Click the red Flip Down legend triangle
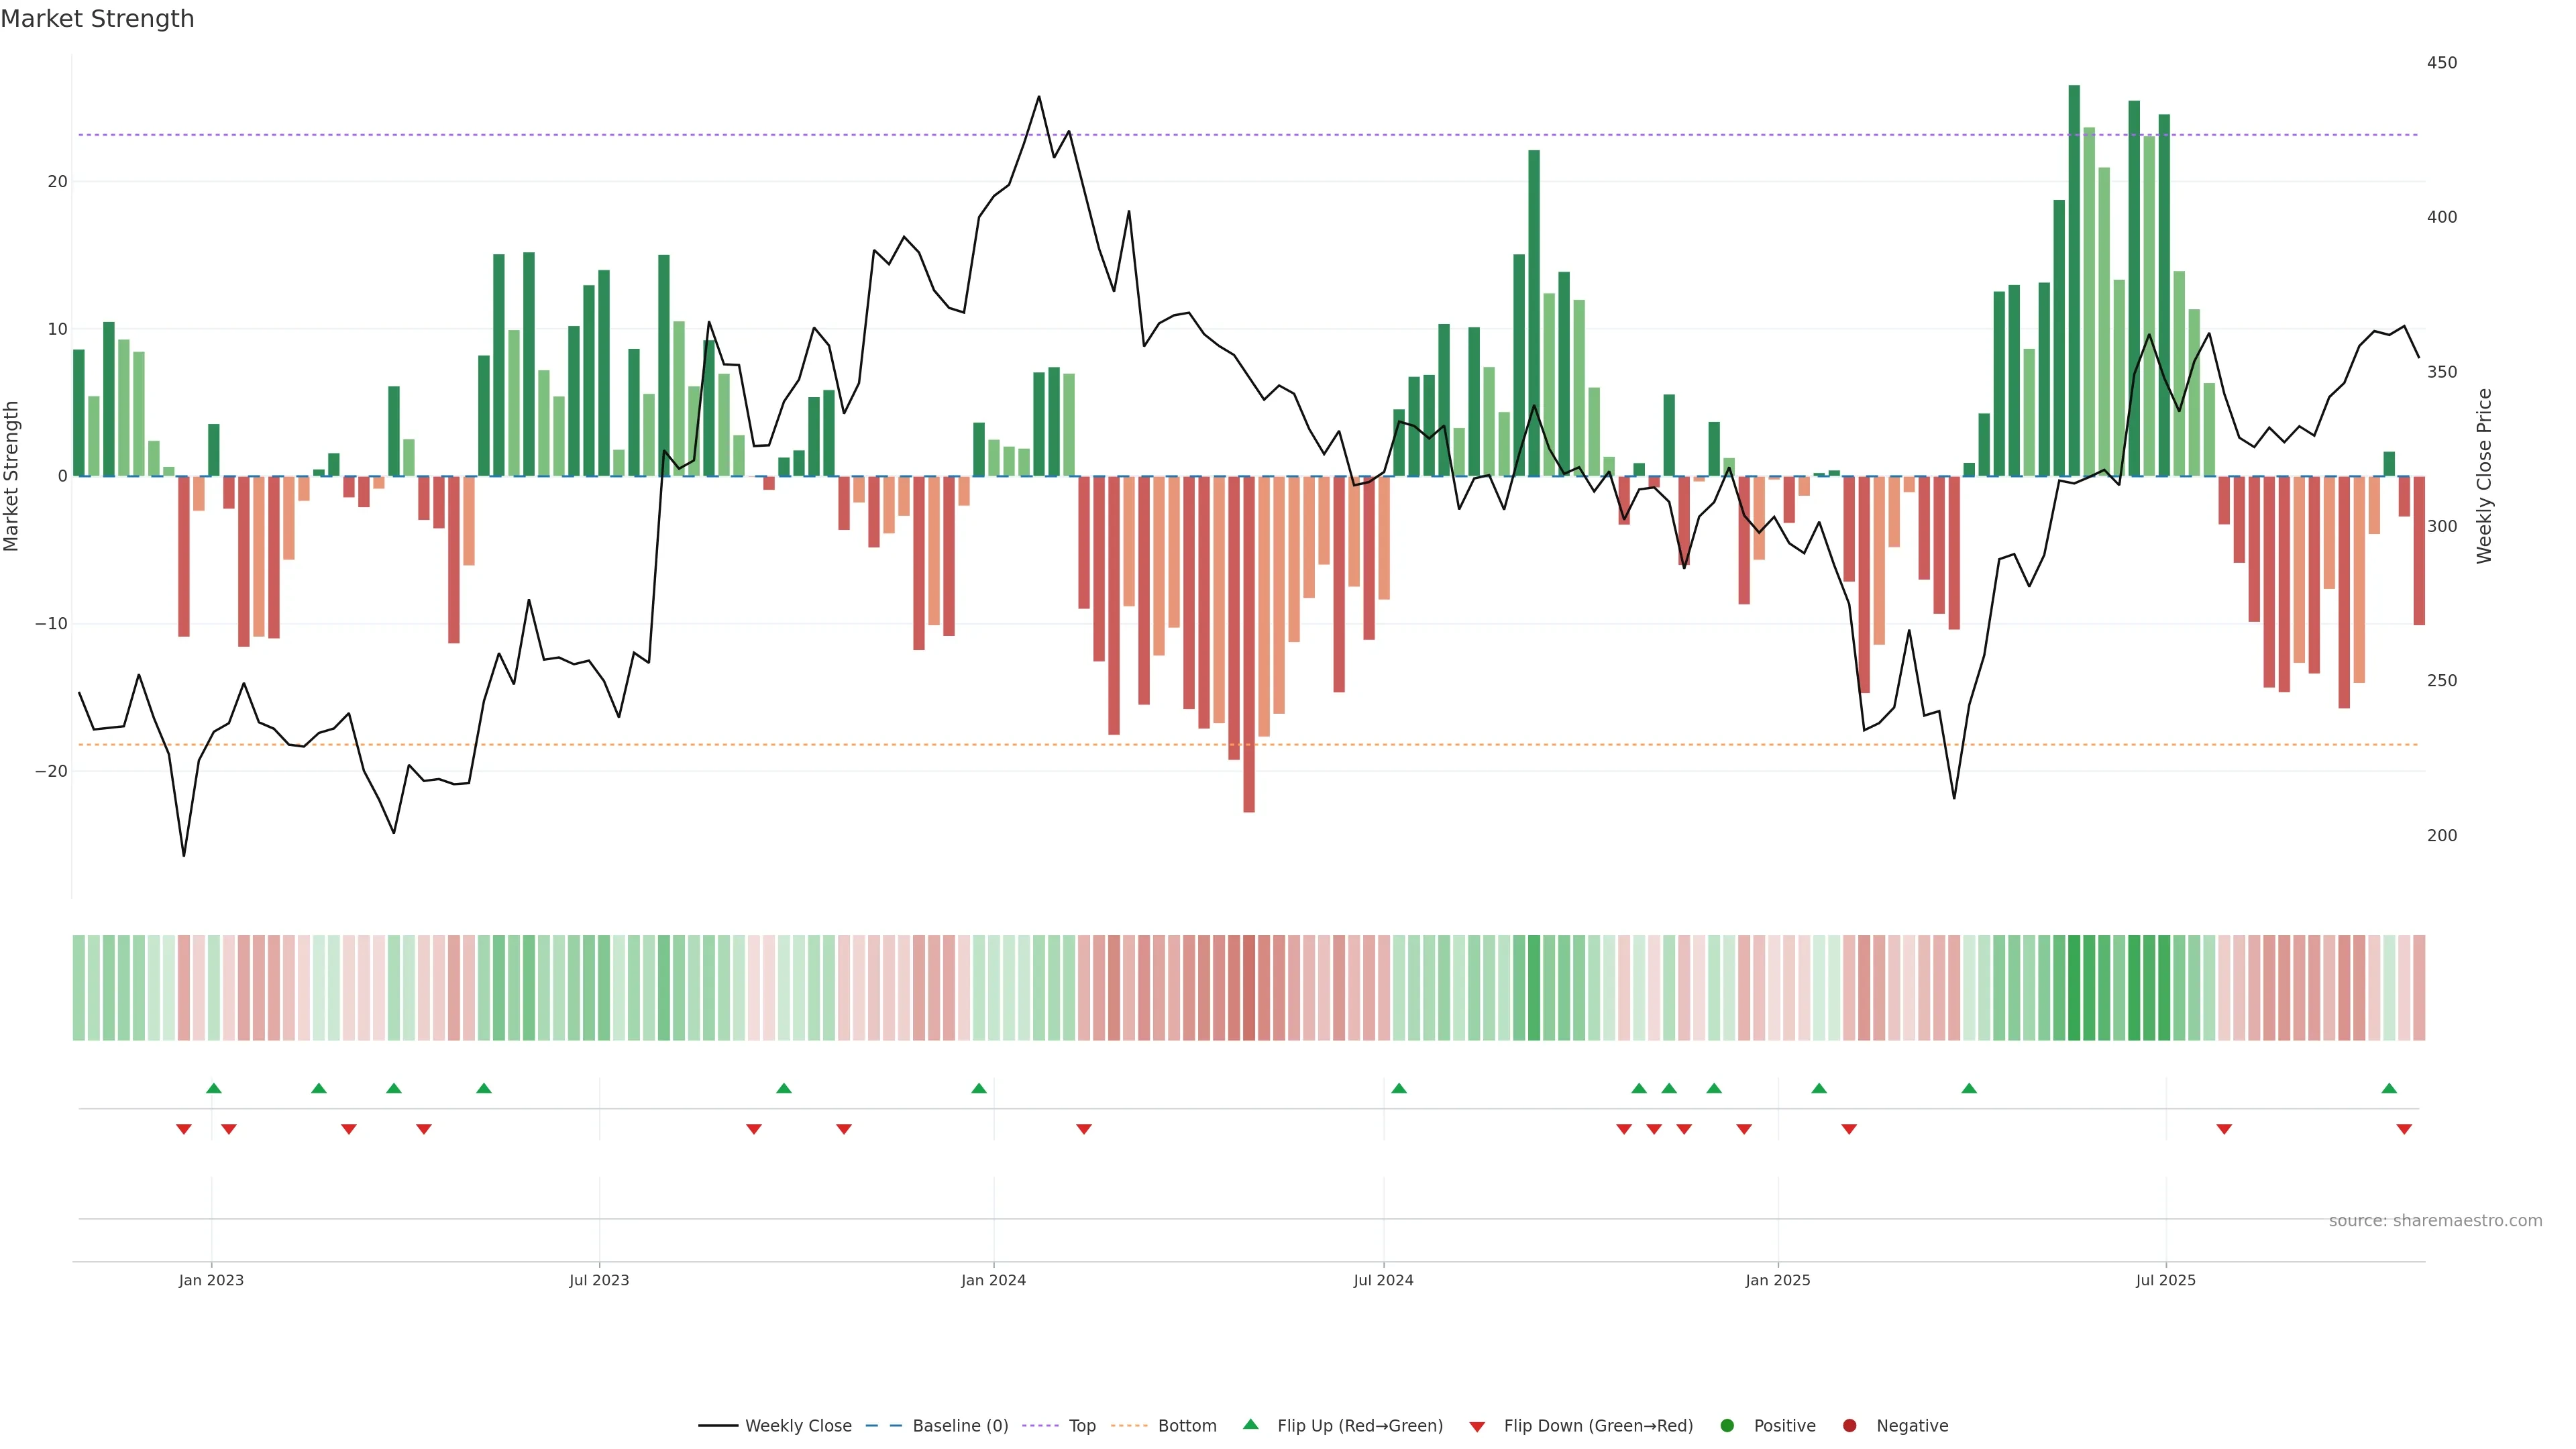This screenshot has height=1449, width=2576. (1477, 1426)
